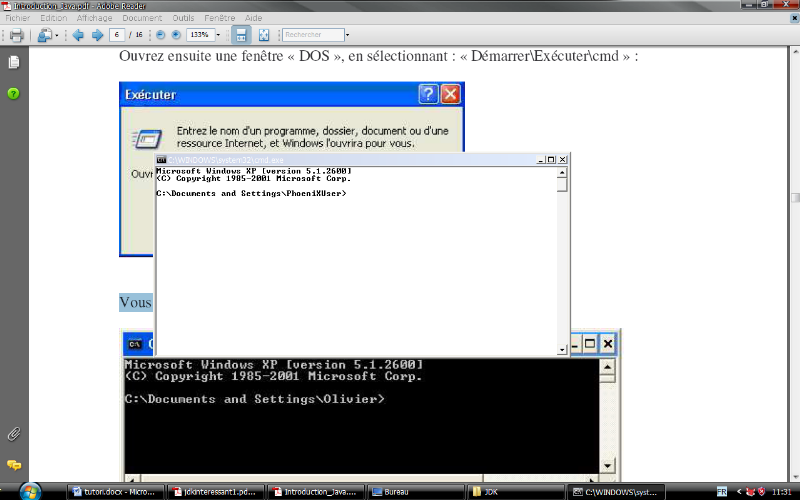Click the Windows Start orb
The image size is (800, 500).
(30, 491)
